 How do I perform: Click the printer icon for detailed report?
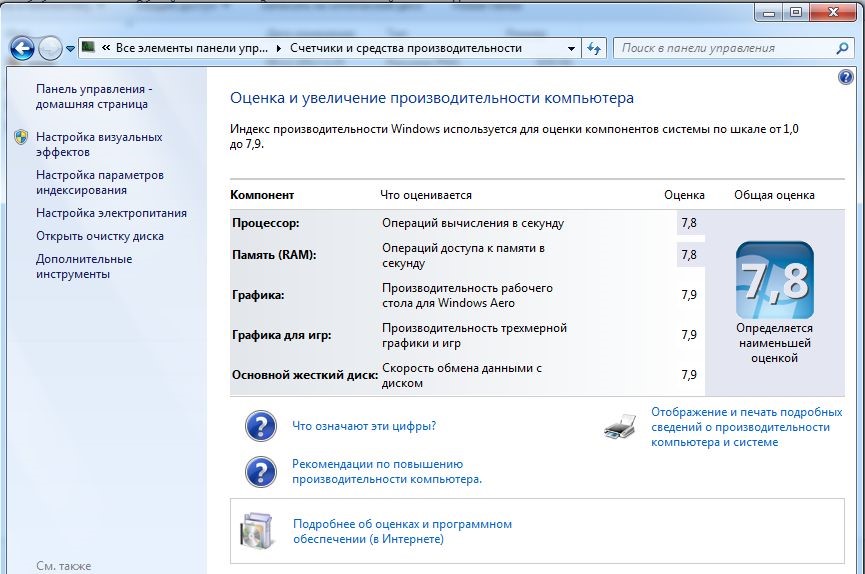620,427
